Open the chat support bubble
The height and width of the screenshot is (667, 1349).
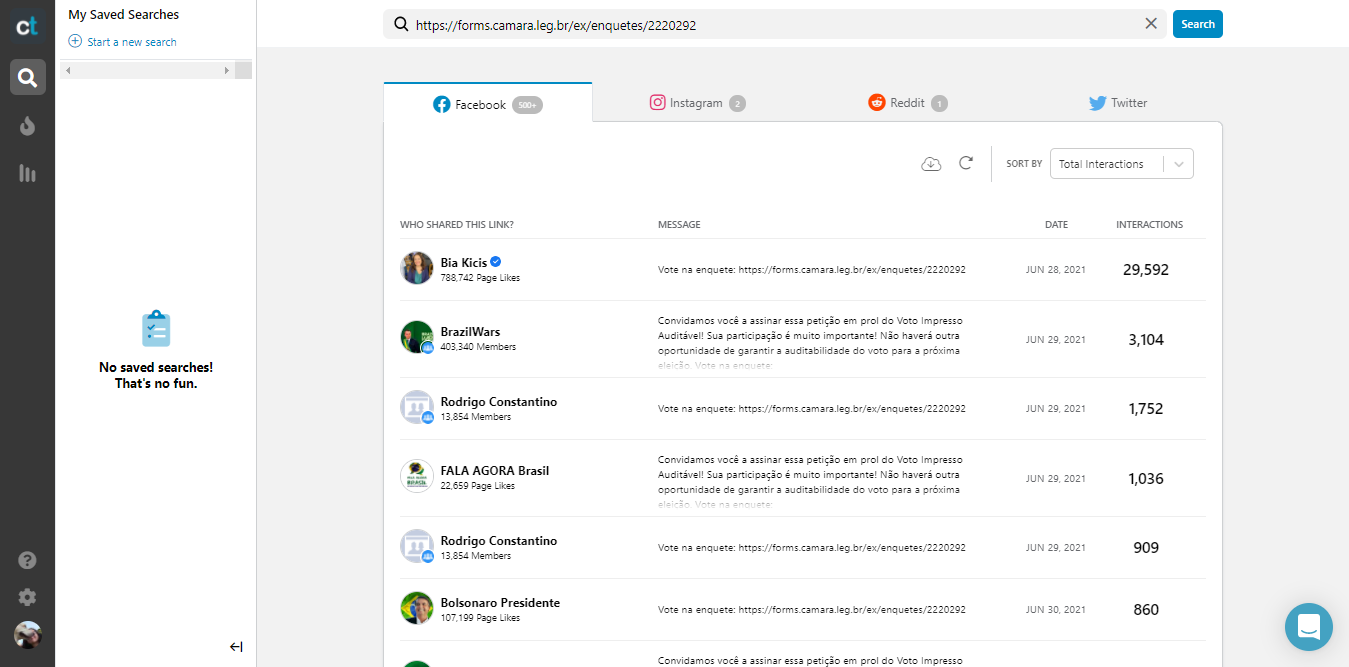click(1309, 627)
